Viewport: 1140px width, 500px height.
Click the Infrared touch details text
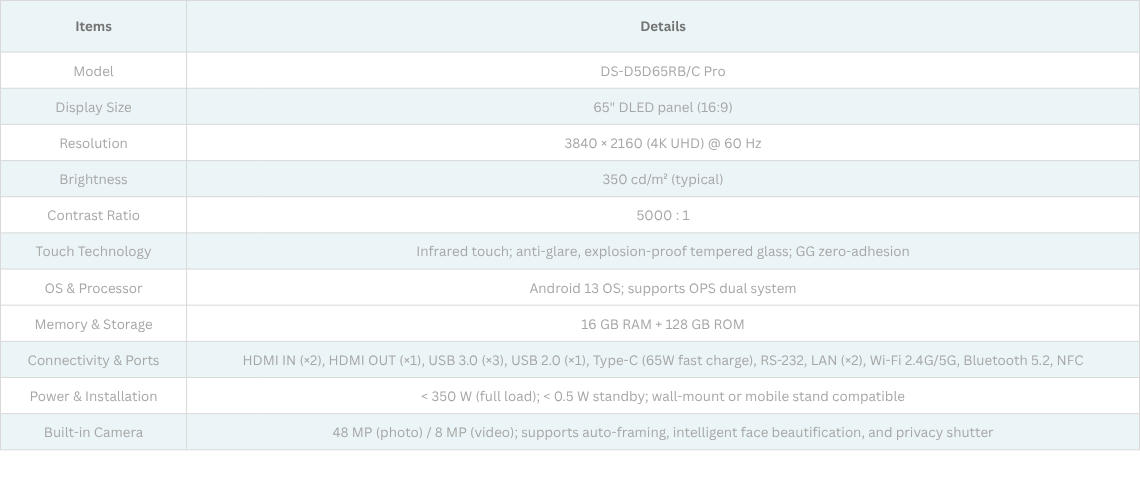click(662, 251)
